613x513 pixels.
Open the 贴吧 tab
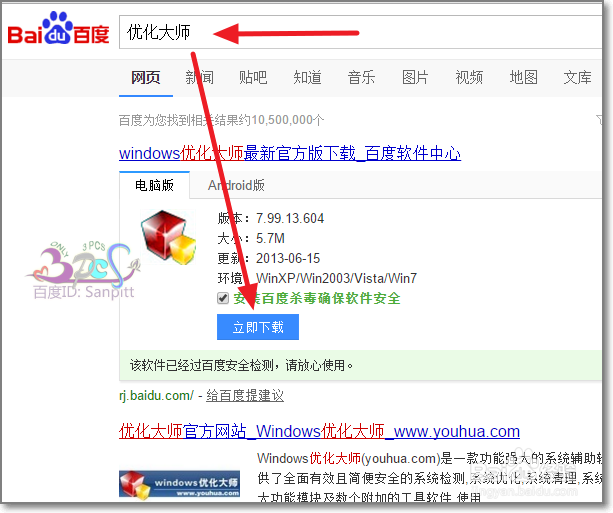(253, 77)
